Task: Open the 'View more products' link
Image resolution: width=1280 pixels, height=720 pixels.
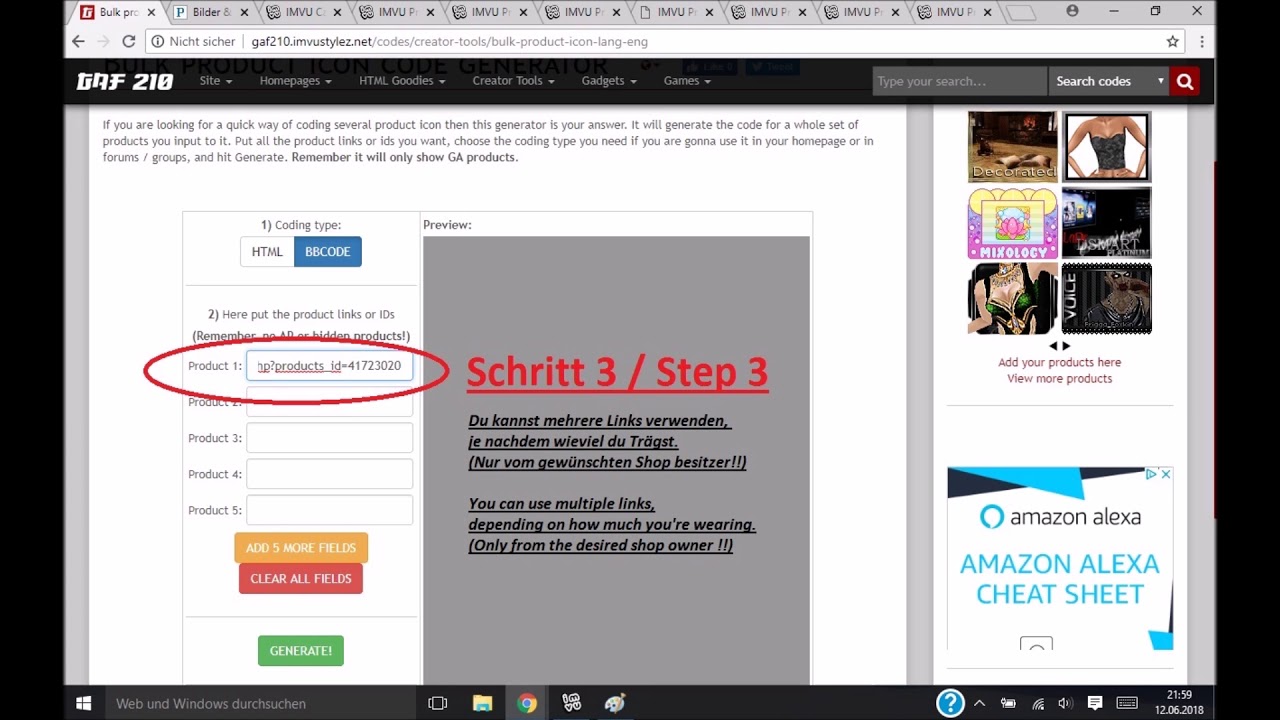Action: pyautogui.click(x=1060, y=378)
